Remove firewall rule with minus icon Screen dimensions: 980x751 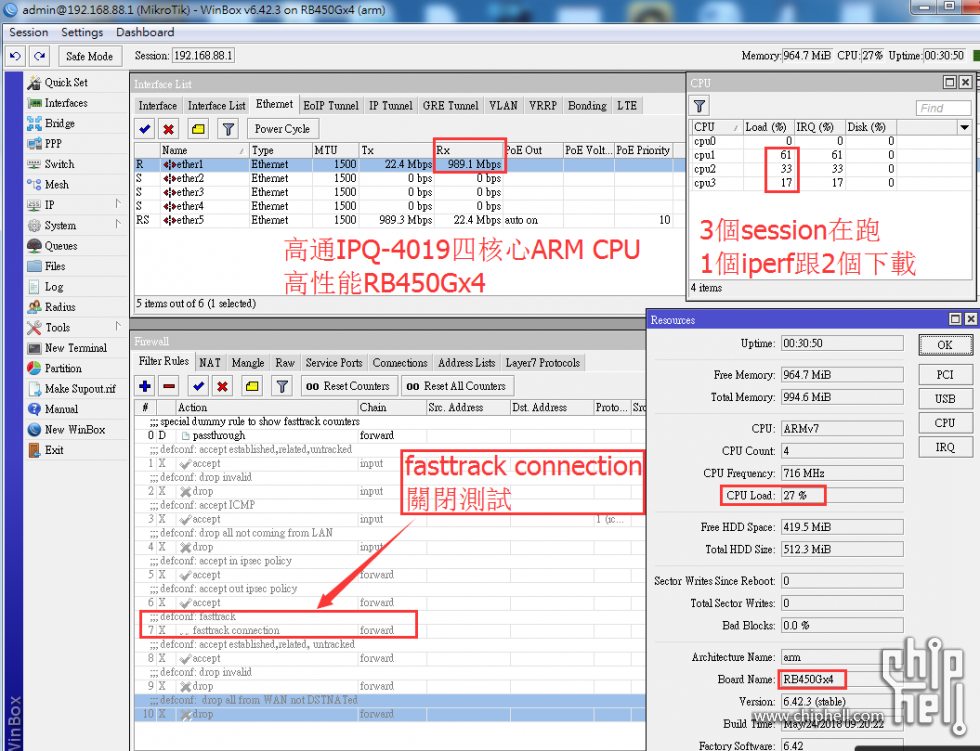(x=169, y=386)
